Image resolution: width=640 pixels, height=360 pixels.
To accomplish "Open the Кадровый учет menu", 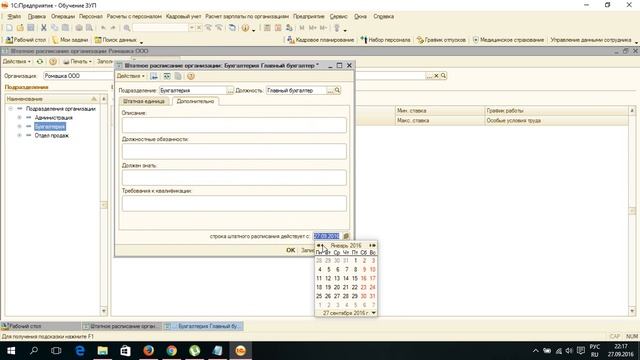I will point(183,16).
